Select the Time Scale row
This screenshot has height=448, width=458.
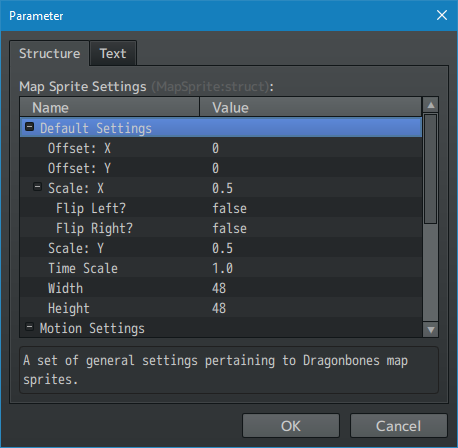click(x=221, y=268)
